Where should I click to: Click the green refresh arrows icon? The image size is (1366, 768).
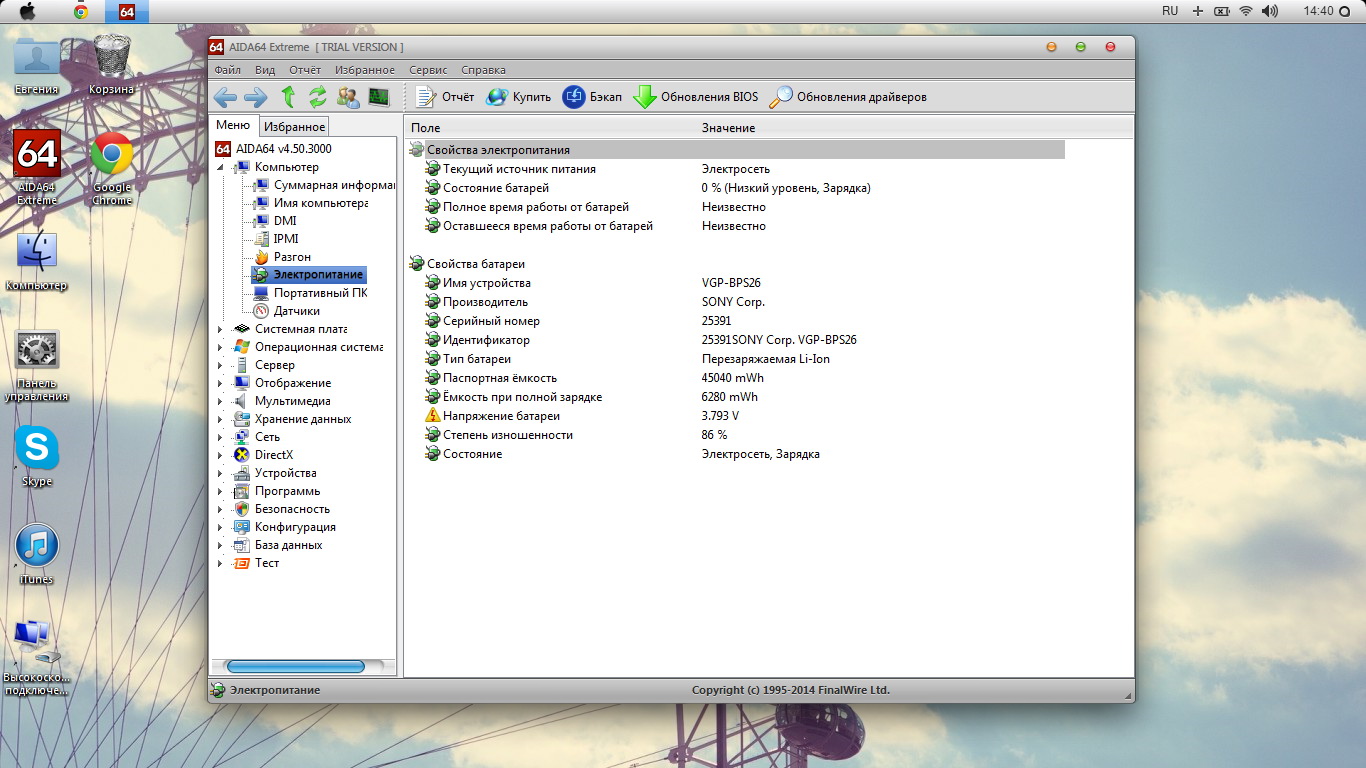318,97
